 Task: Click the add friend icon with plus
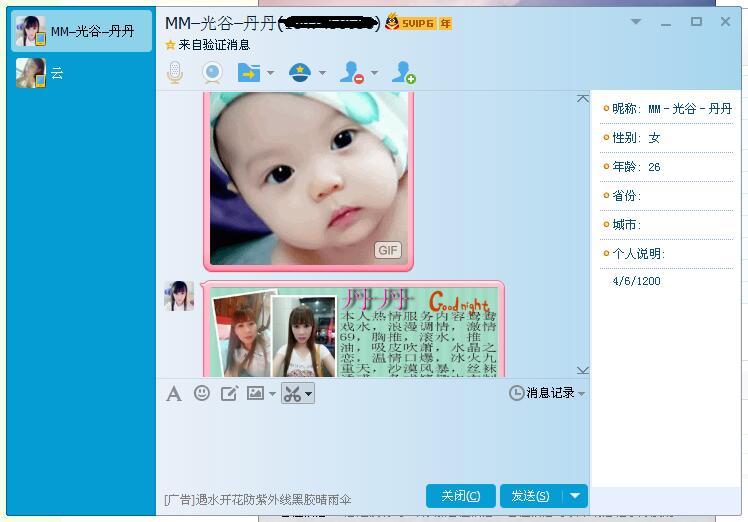[403, 73]
